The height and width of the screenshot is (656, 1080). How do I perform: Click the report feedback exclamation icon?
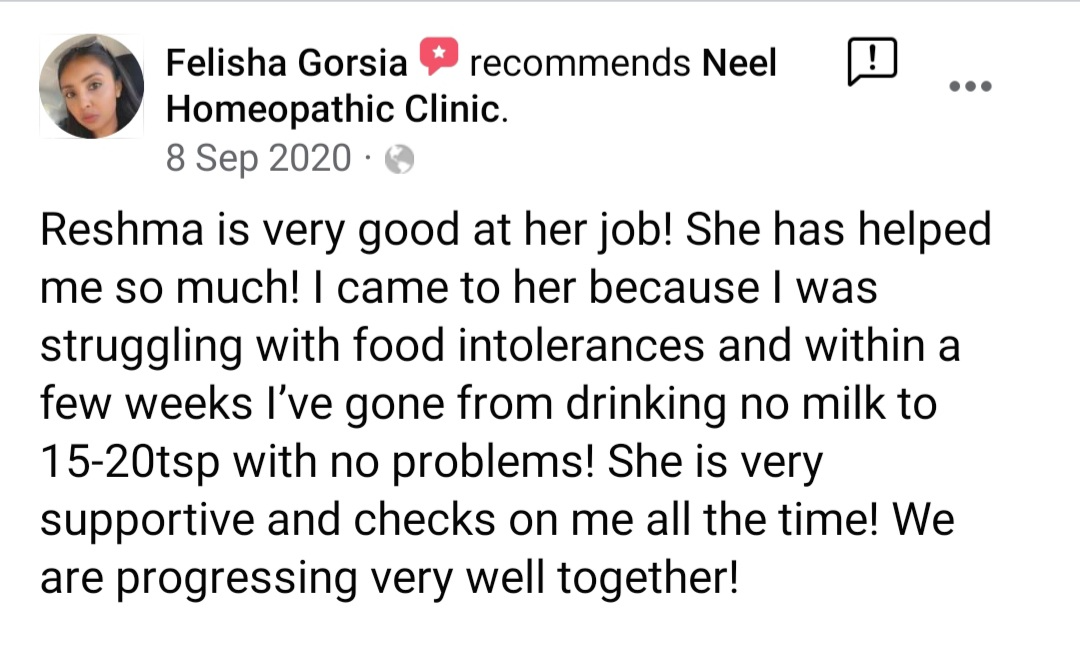pos(872,62)
